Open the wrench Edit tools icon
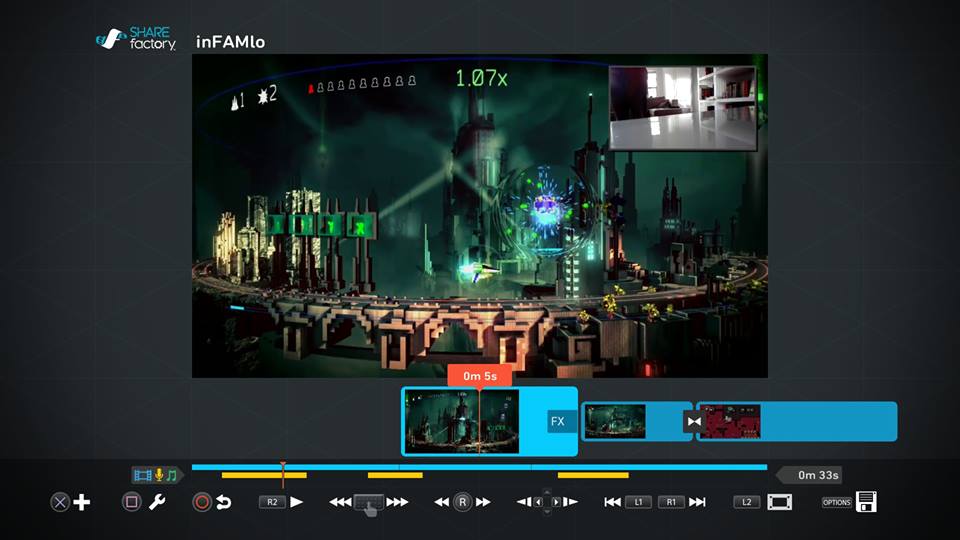Viewport: 960px width, 540px height. click(x=157, y=502)
